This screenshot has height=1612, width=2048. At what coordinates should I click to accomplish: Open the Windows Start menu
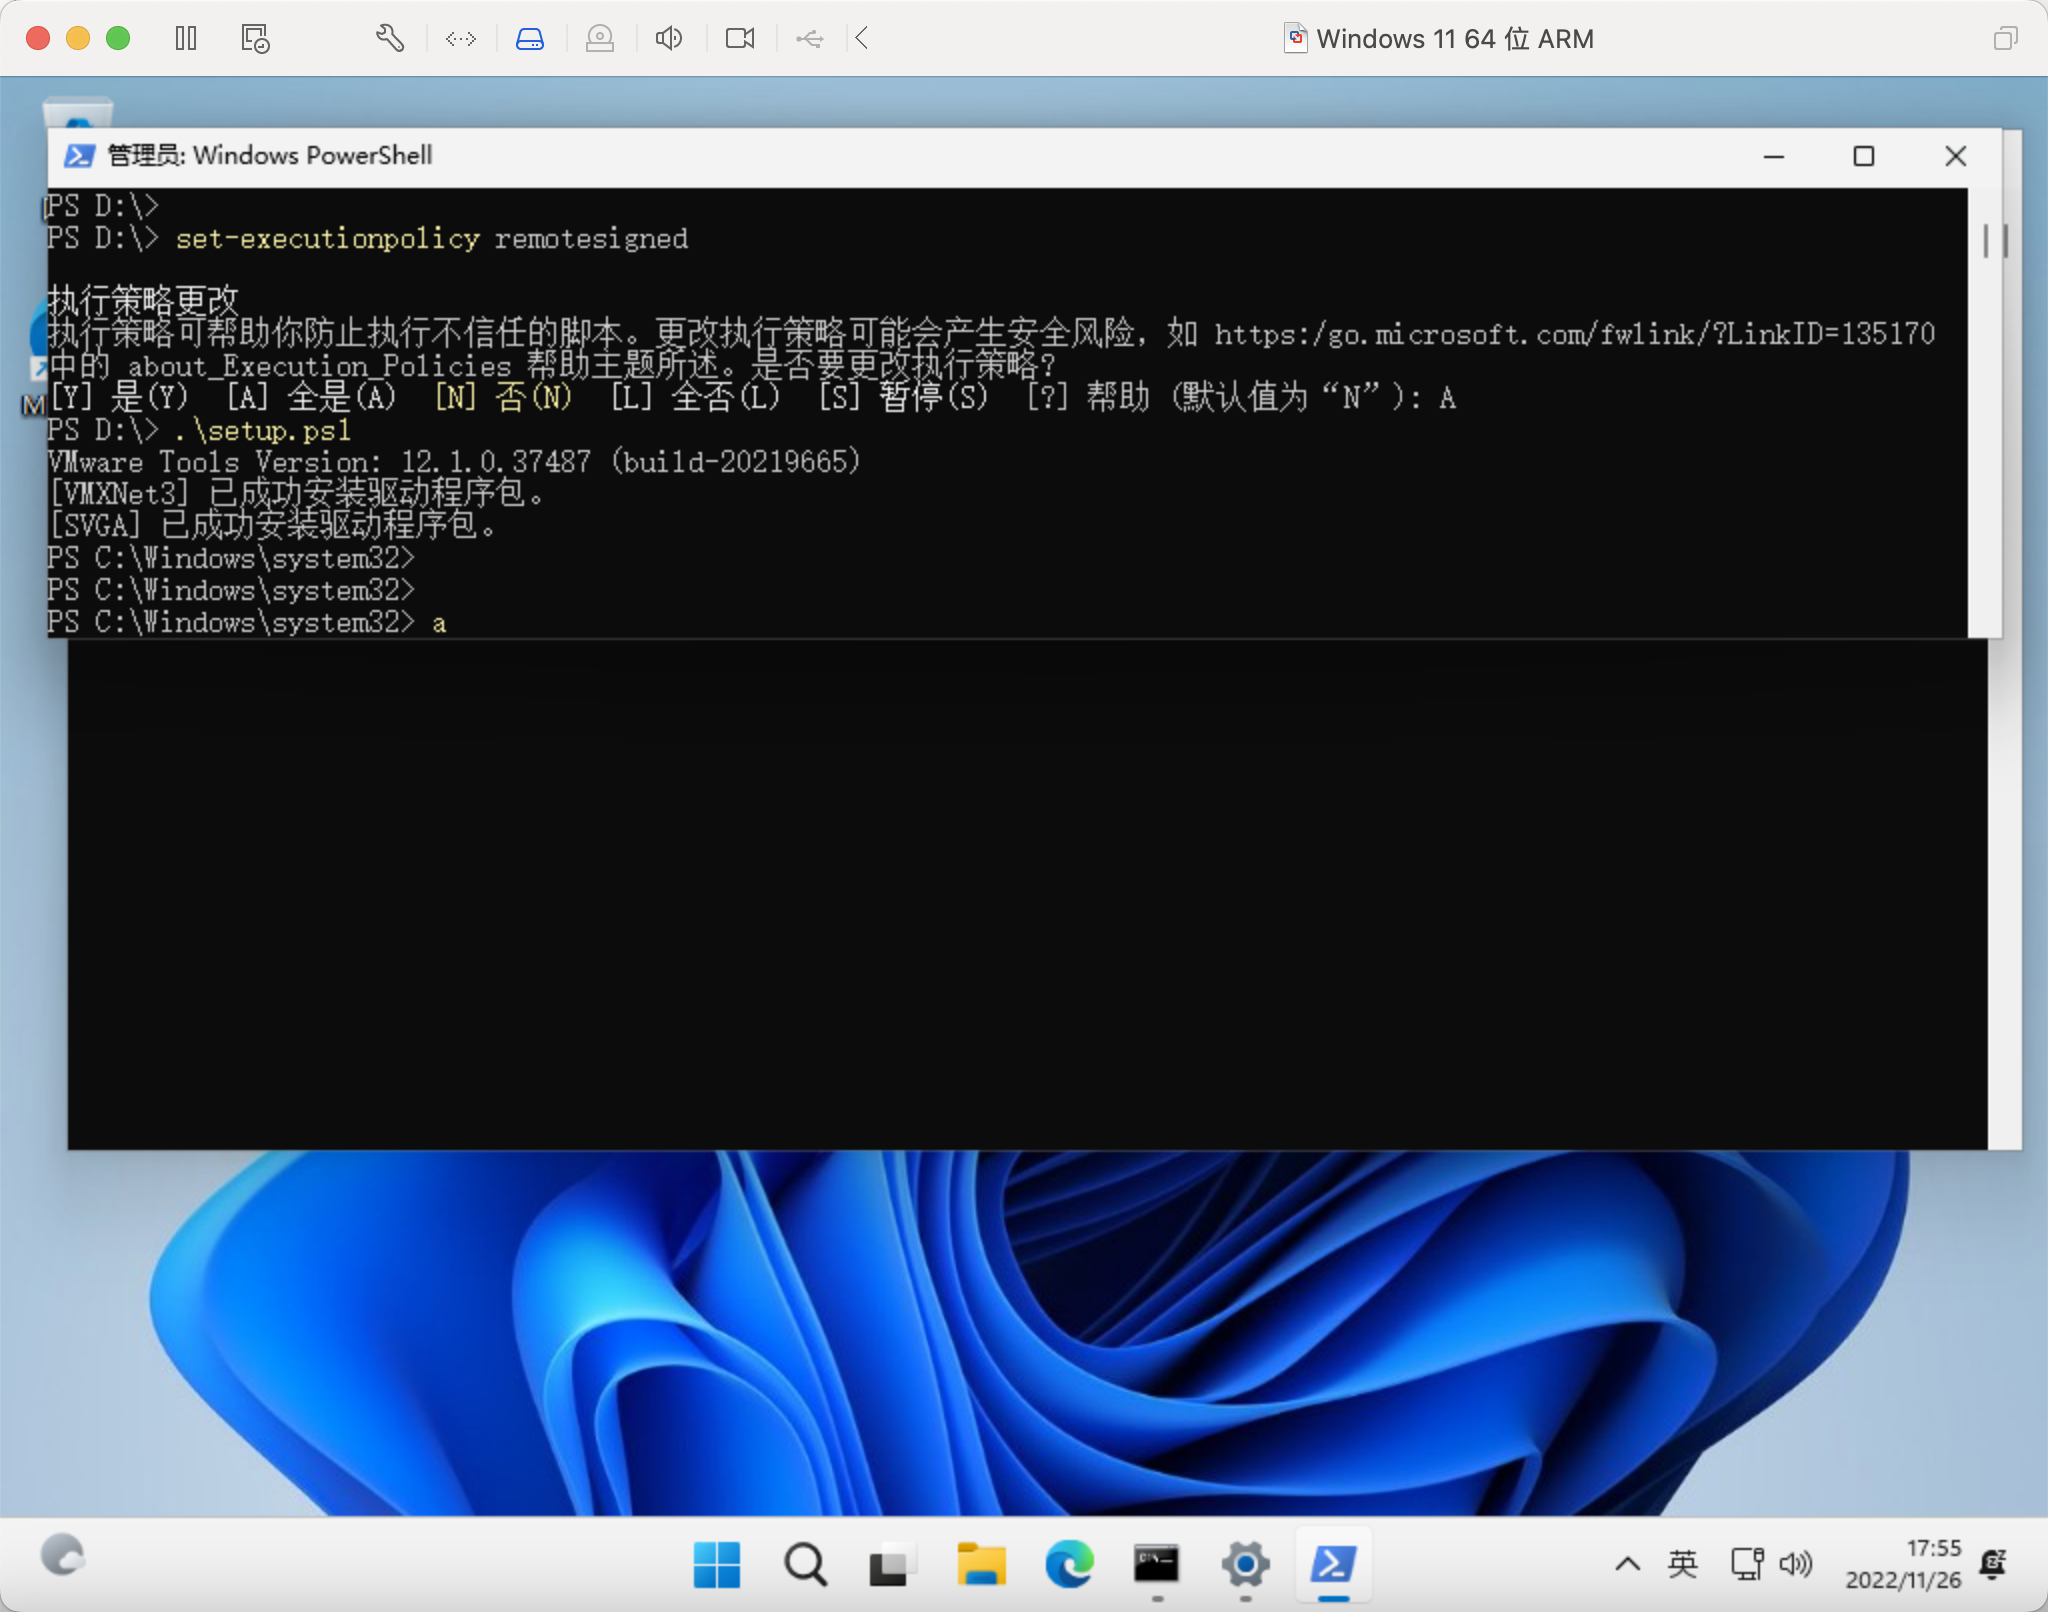716,1564
